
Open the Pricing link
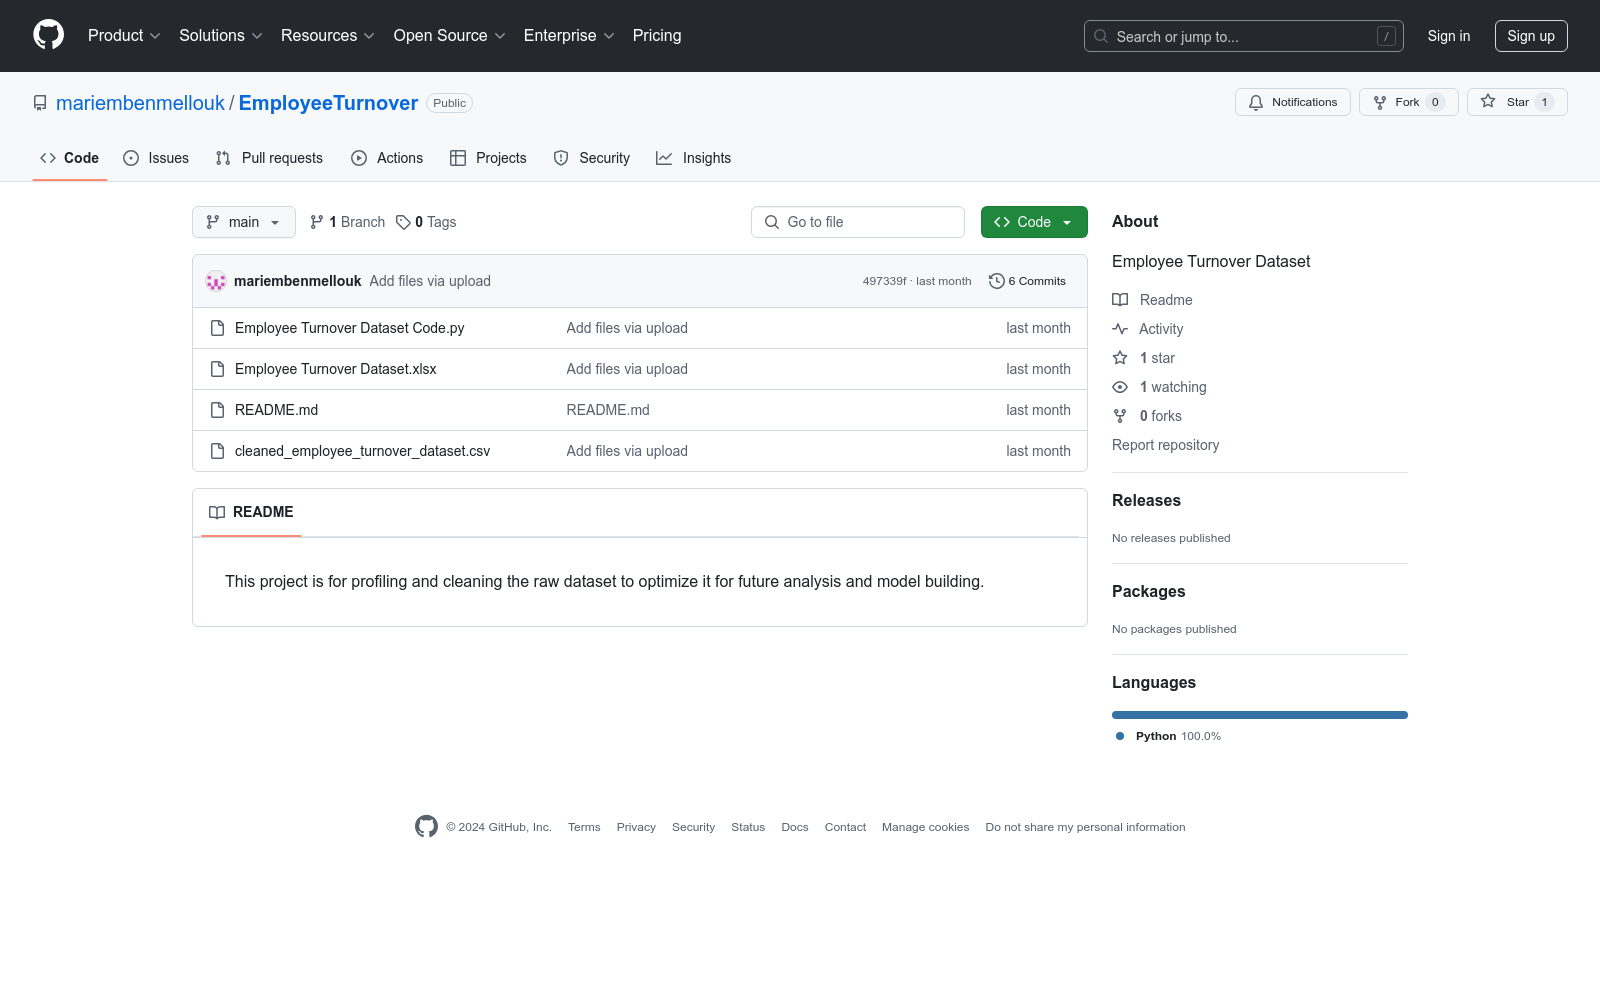click(657, 36)
